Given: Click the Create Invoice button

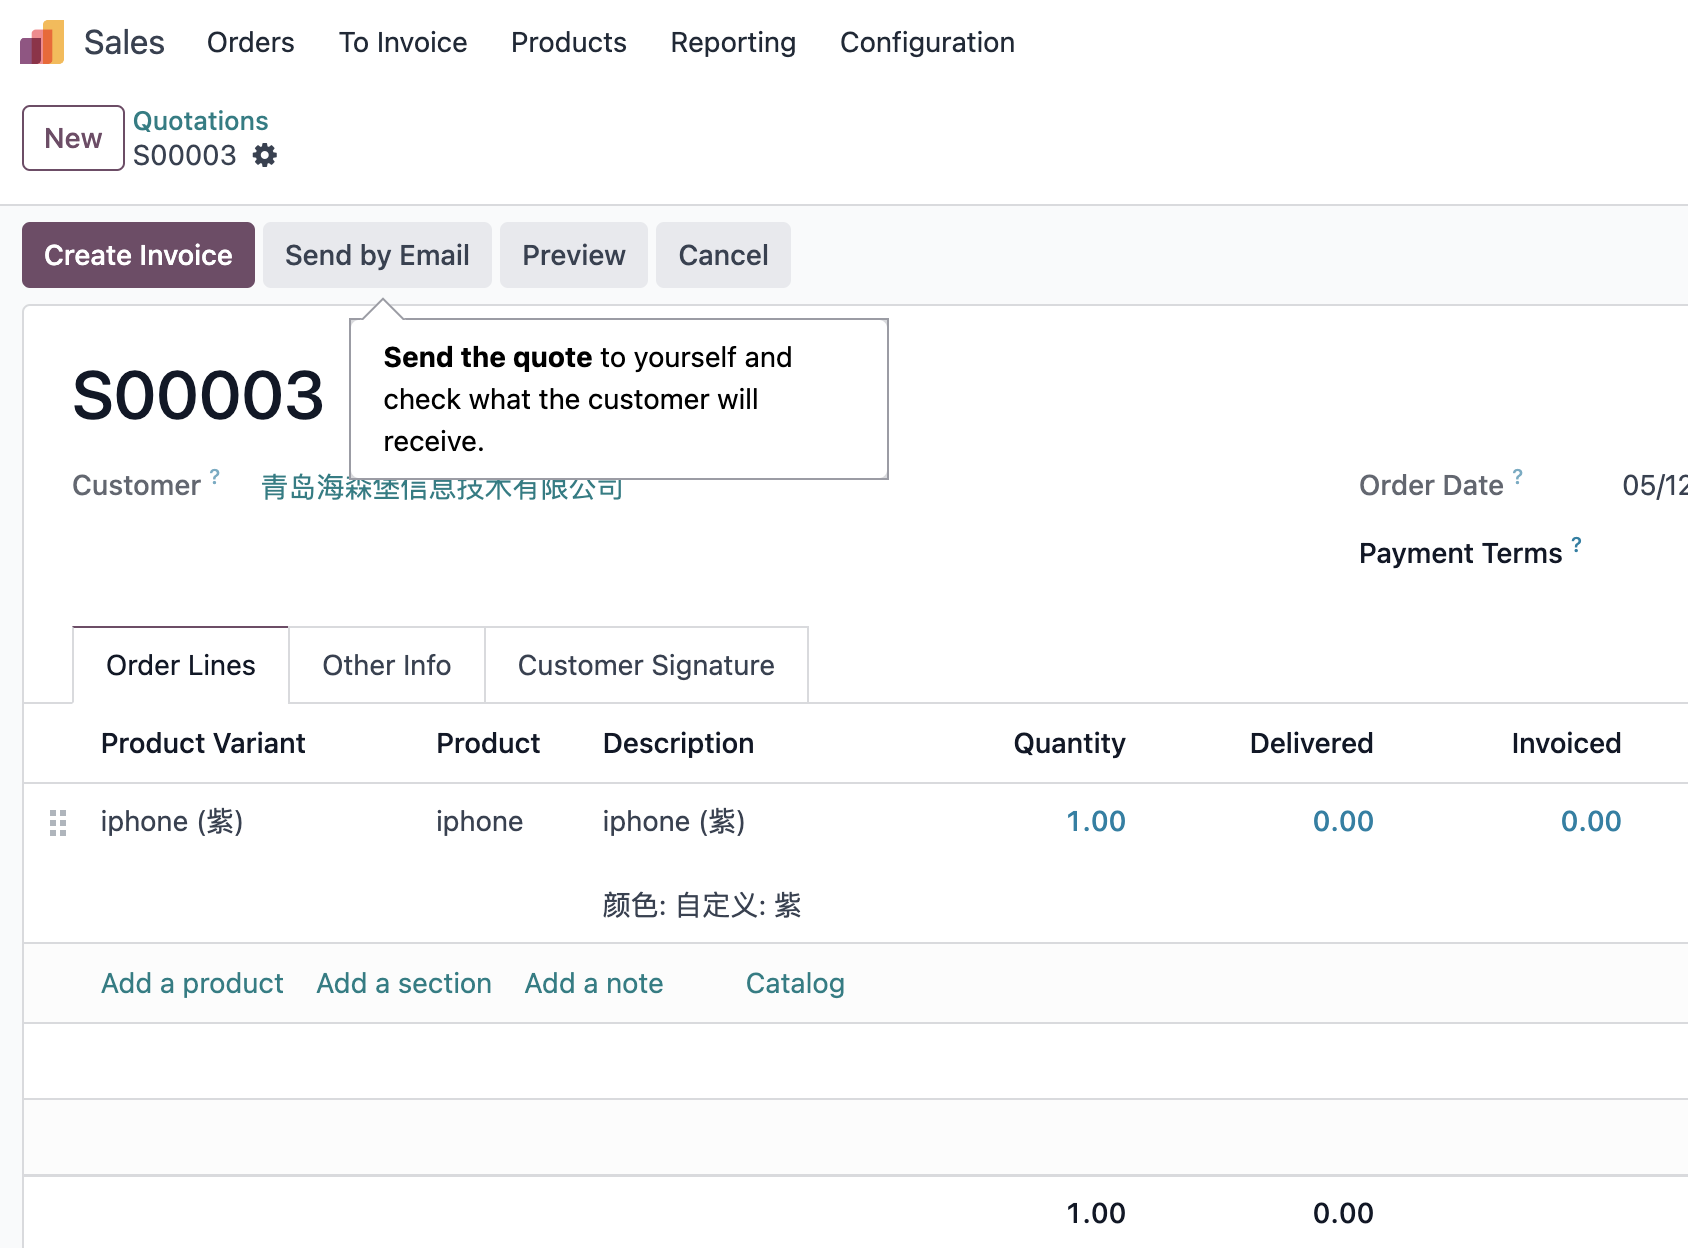Looking at the screenshot, I should [139, 255].
